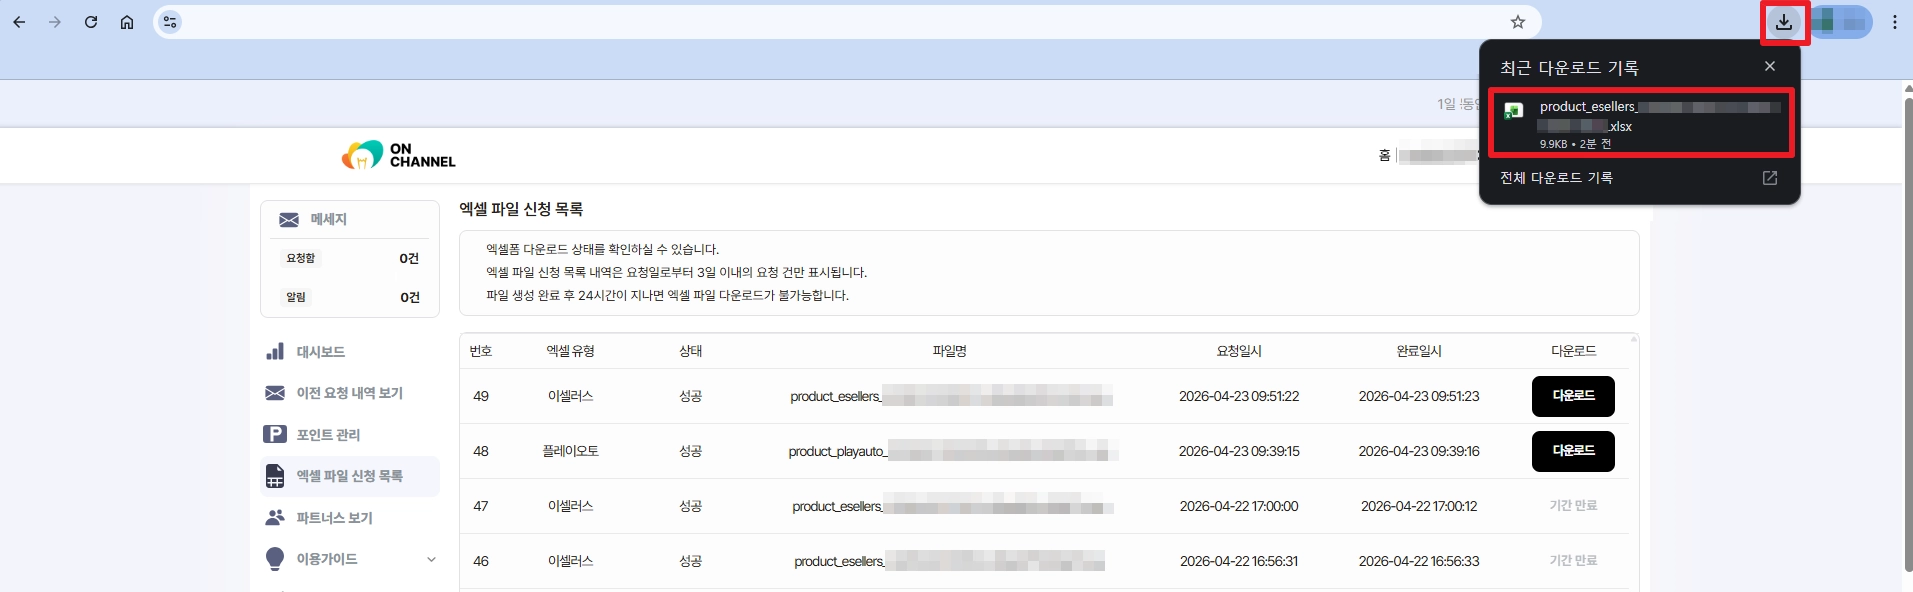
Task: Click 플레이오토 type cell in row 48
Action: [x=570, y=451]
